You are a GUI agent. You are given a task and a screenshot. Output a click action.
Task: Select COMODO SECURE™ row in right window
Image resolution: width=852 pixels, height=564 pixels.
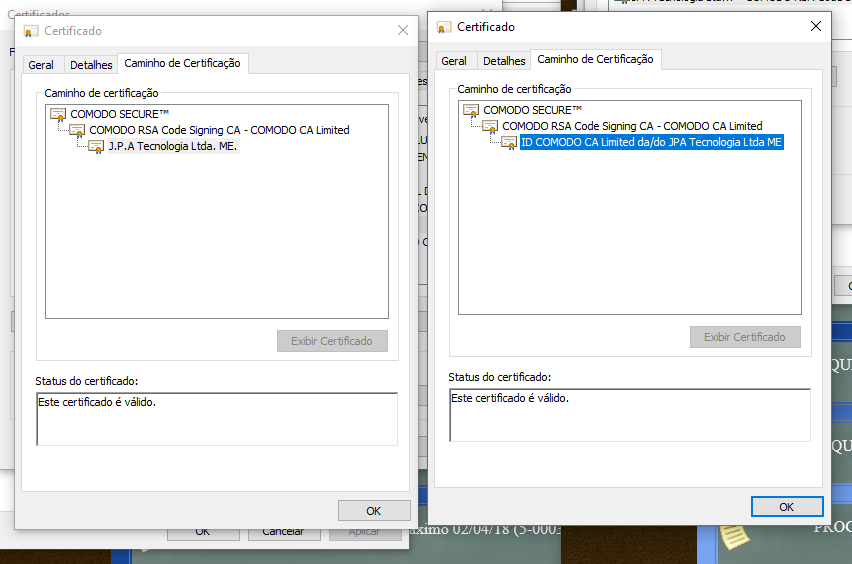coord(532,110)
